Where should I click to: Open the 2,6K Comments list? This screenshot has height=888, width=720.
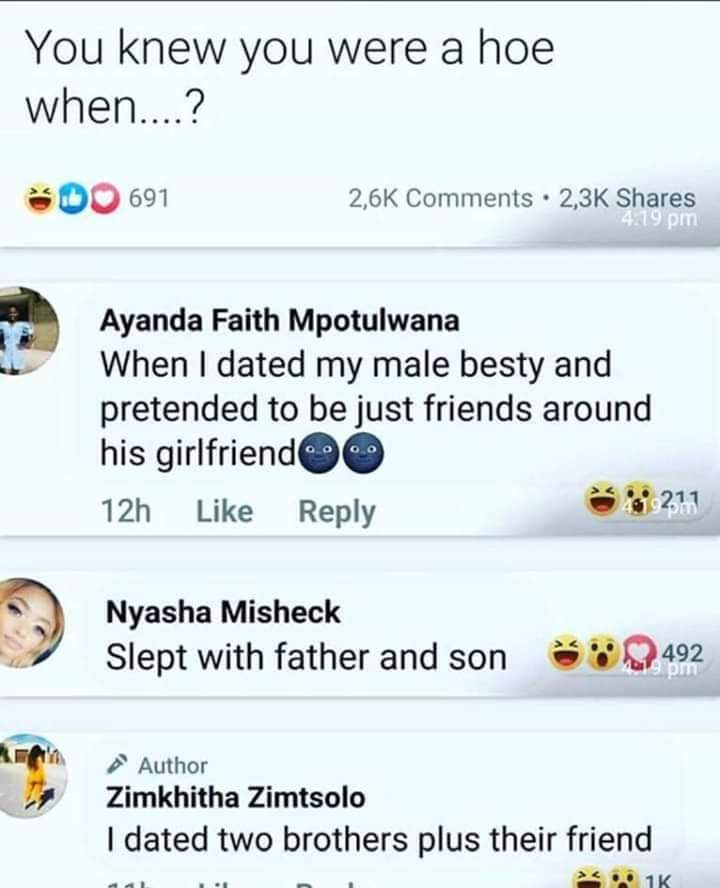(440, 199)
